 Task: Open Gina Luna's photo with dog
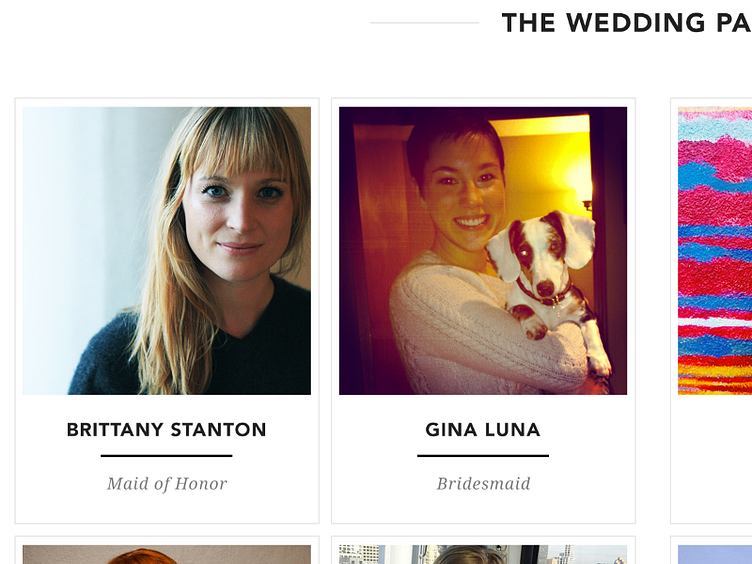coord(483,251)
